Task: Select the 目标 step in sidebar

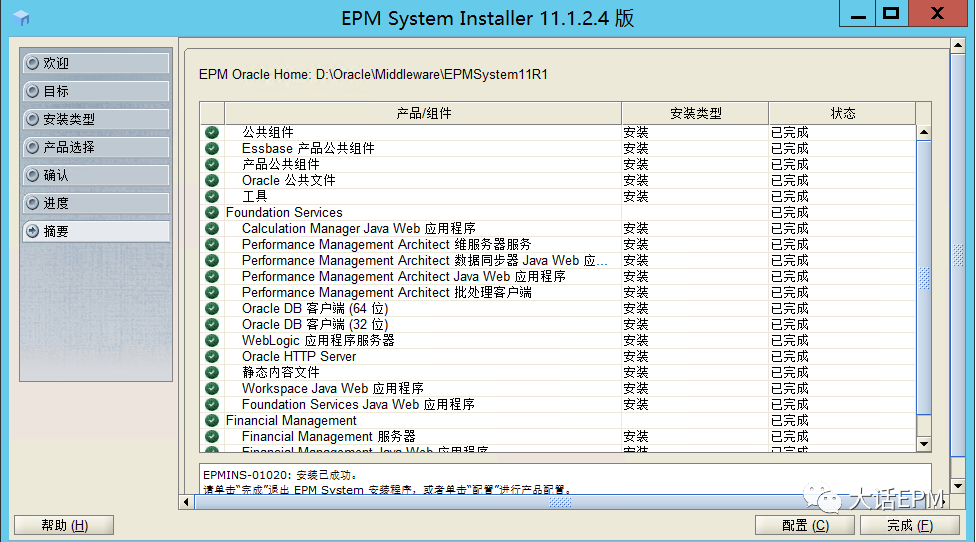Action: coord(96,91)
